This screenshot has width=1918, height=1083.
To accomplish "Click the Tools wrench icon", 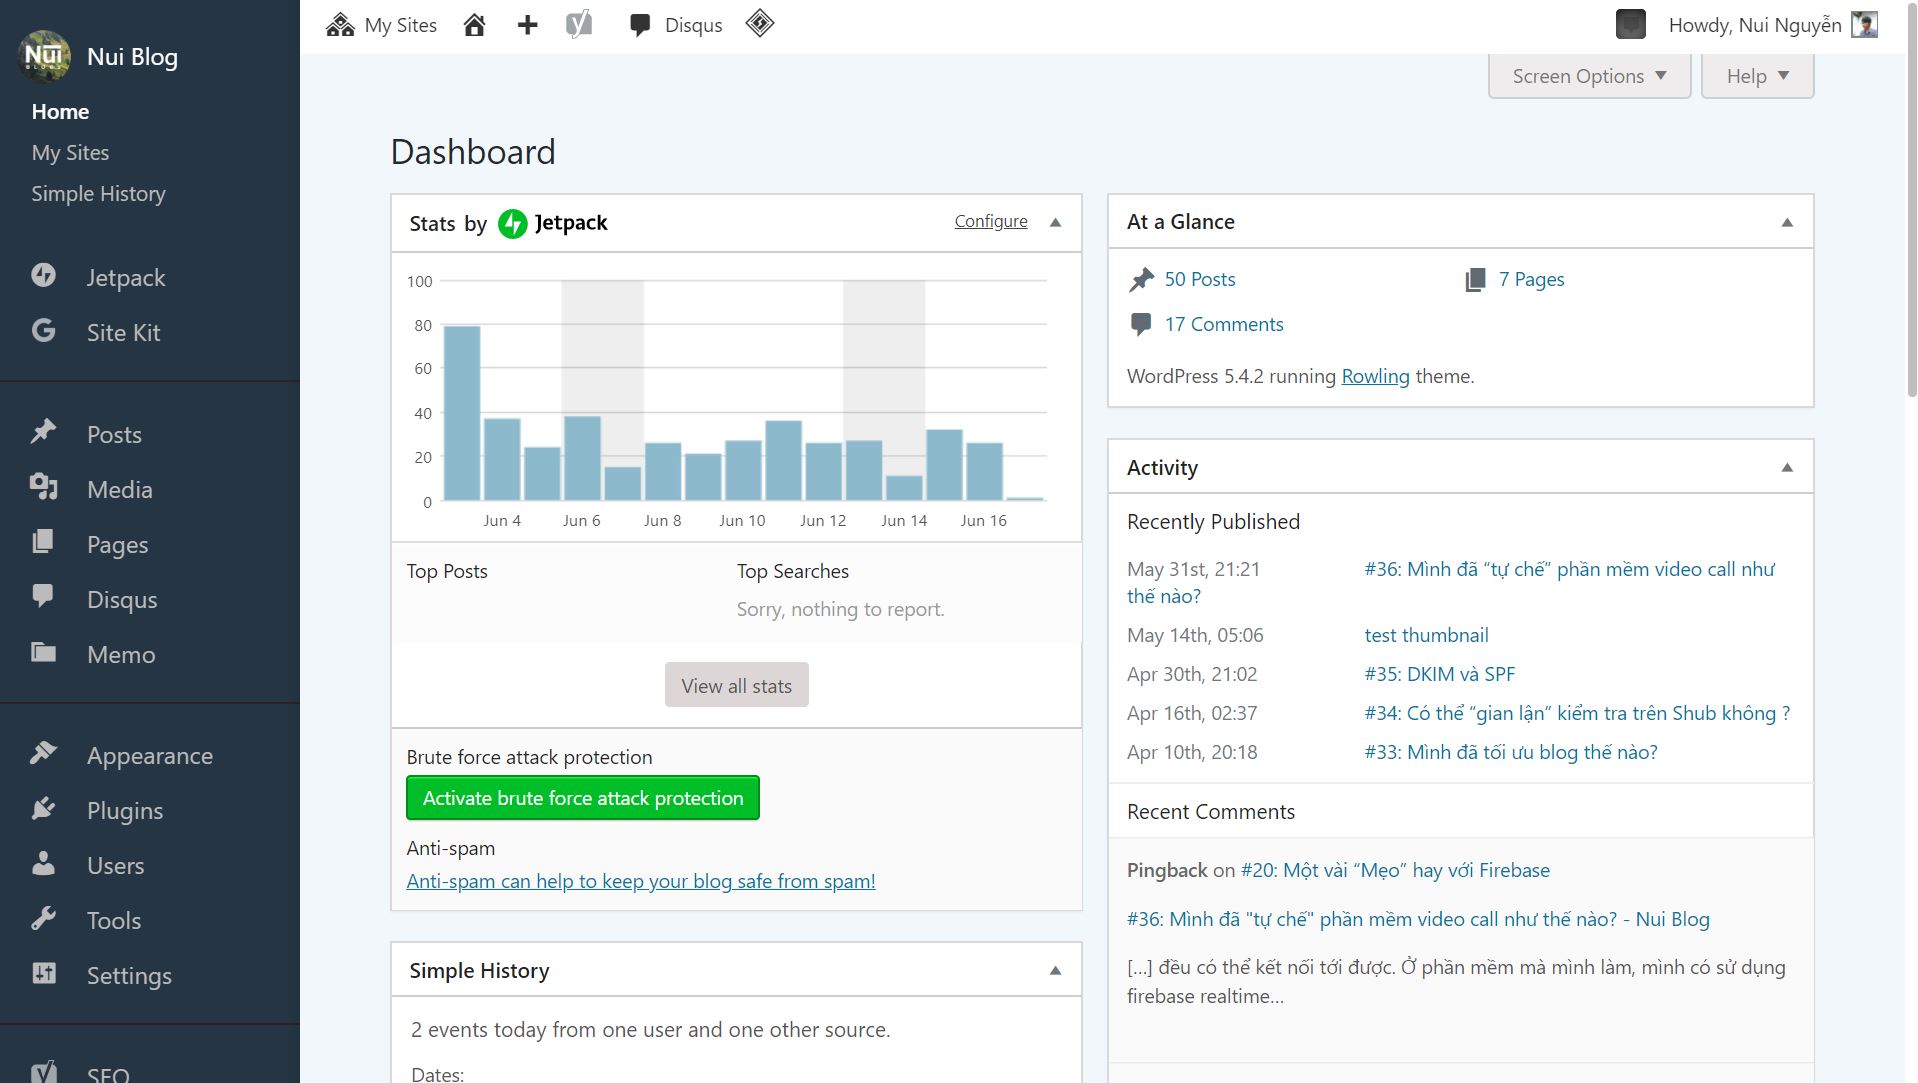I will [x=43, y=918].
